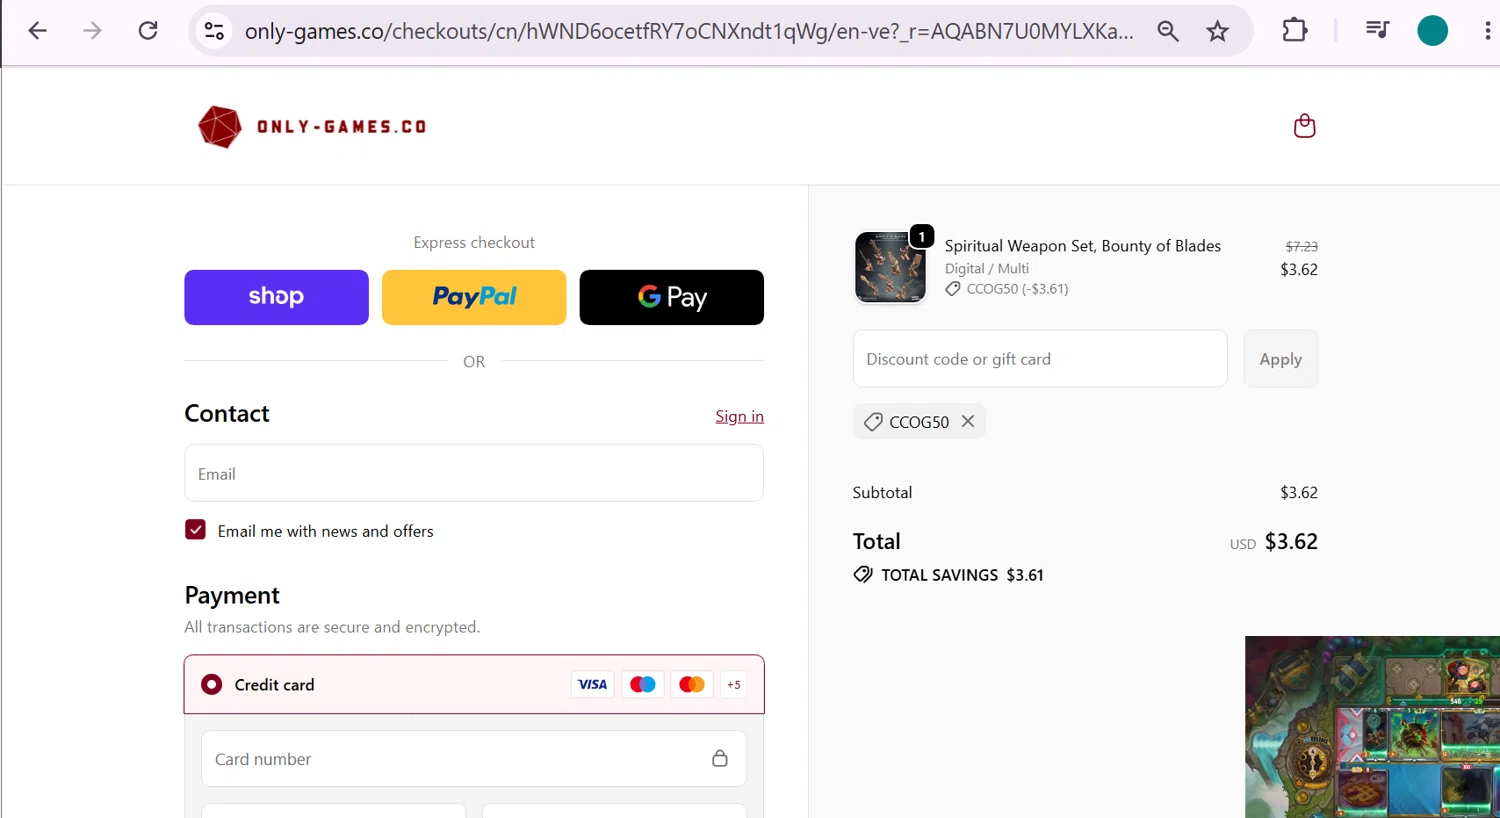The height and width of the screenshot is (818, 1500).
Task: Open the teal profile avatar
Action: pyautogui.click(x=1433, y=31)
